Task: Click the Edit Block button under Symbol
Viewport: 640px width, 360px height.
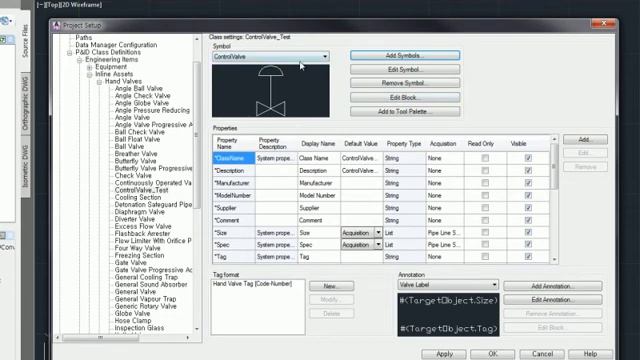Action: [404, 98]
